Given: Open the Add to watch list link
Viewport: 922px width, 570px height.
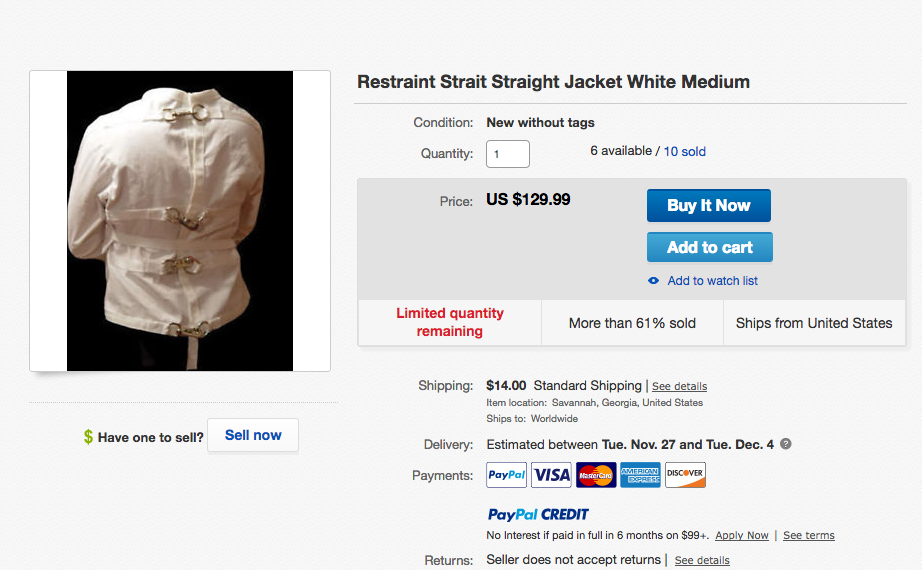Looking at the screenshot, I should tap(712, 281).
